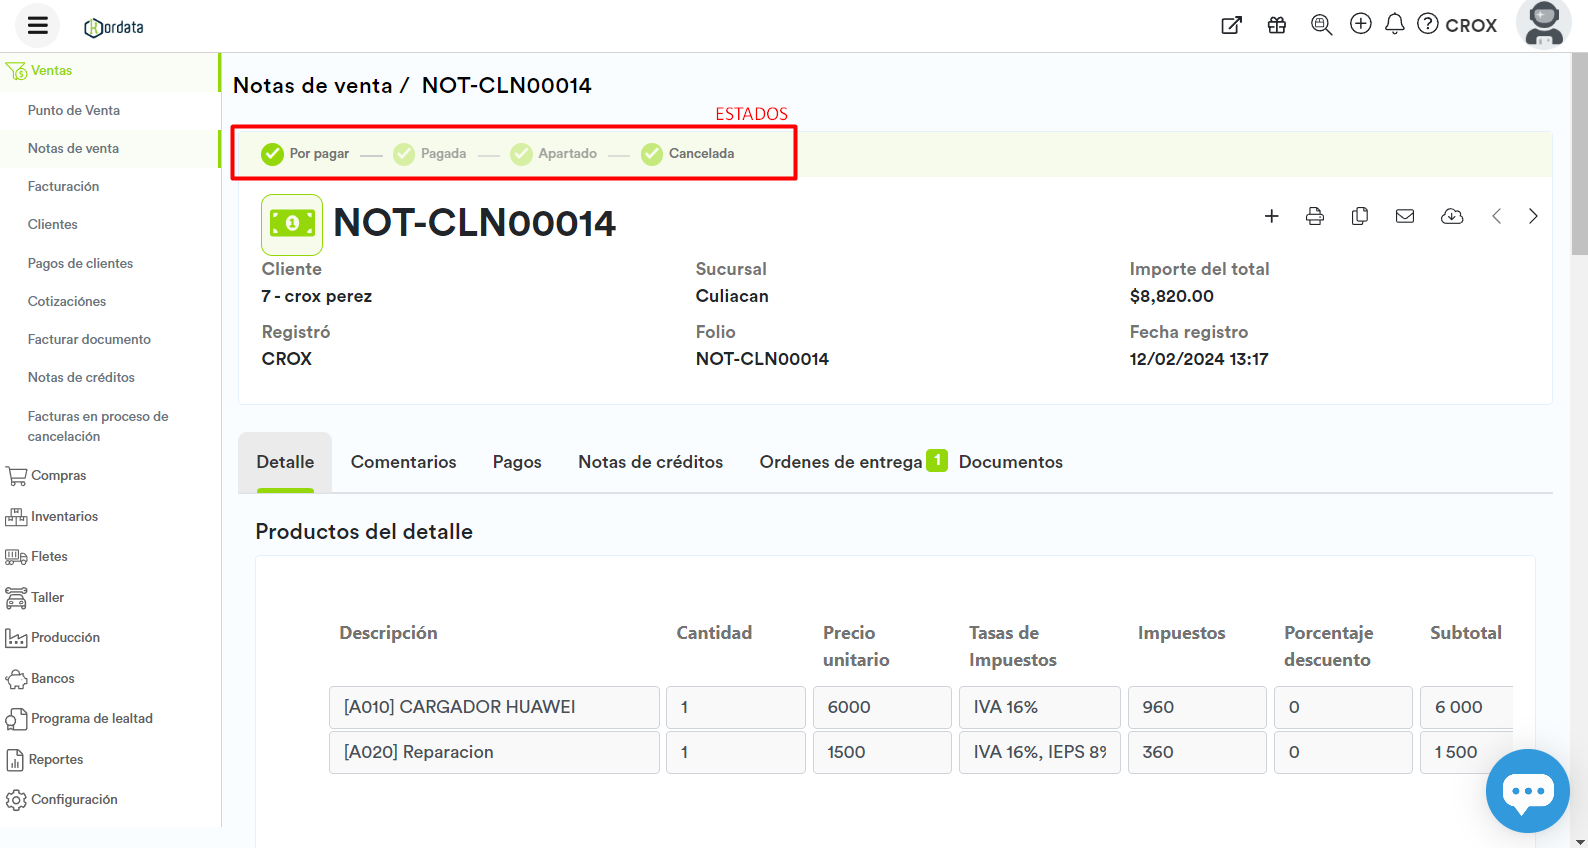Viewport: 1588px width, 848px height.
Task: Open the hamburger menu
Action: [x=38, y=26]
